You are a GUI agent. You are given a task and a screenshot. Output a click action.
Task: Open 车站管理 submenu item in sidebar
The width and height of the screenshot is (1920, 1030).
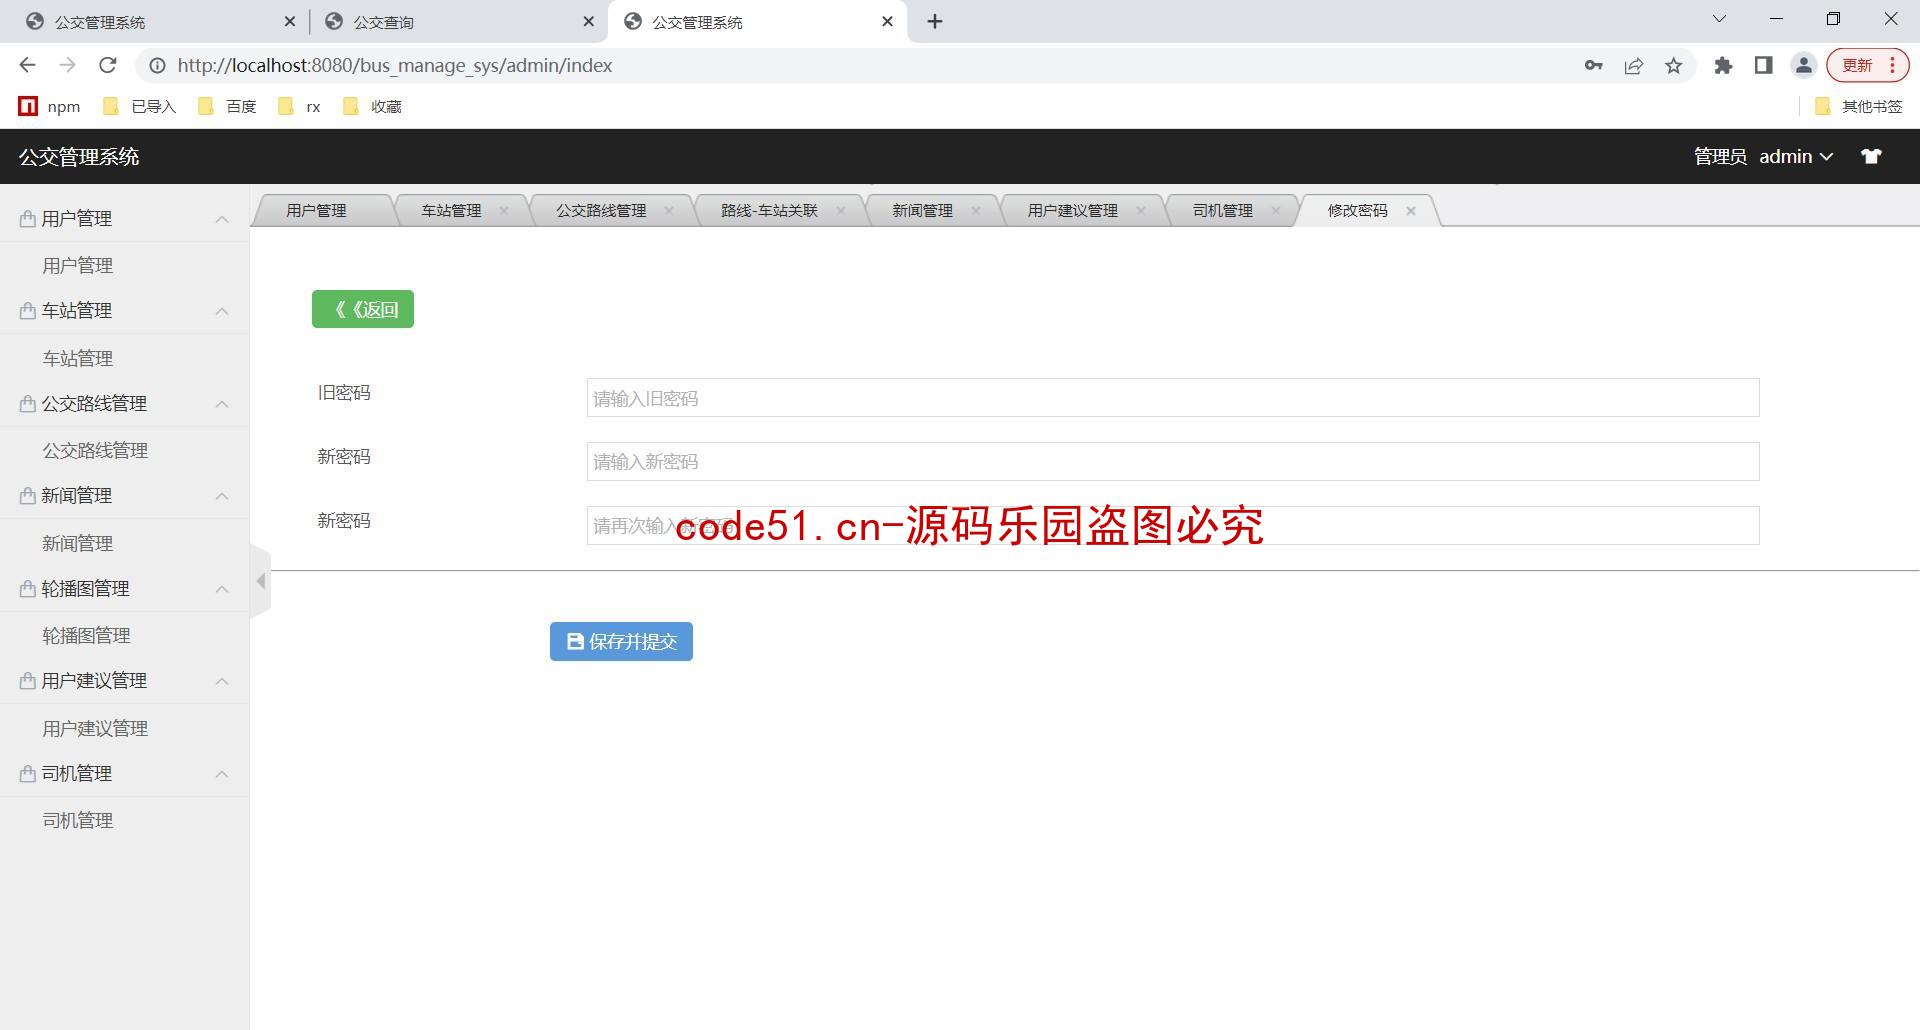coord(78,358)
